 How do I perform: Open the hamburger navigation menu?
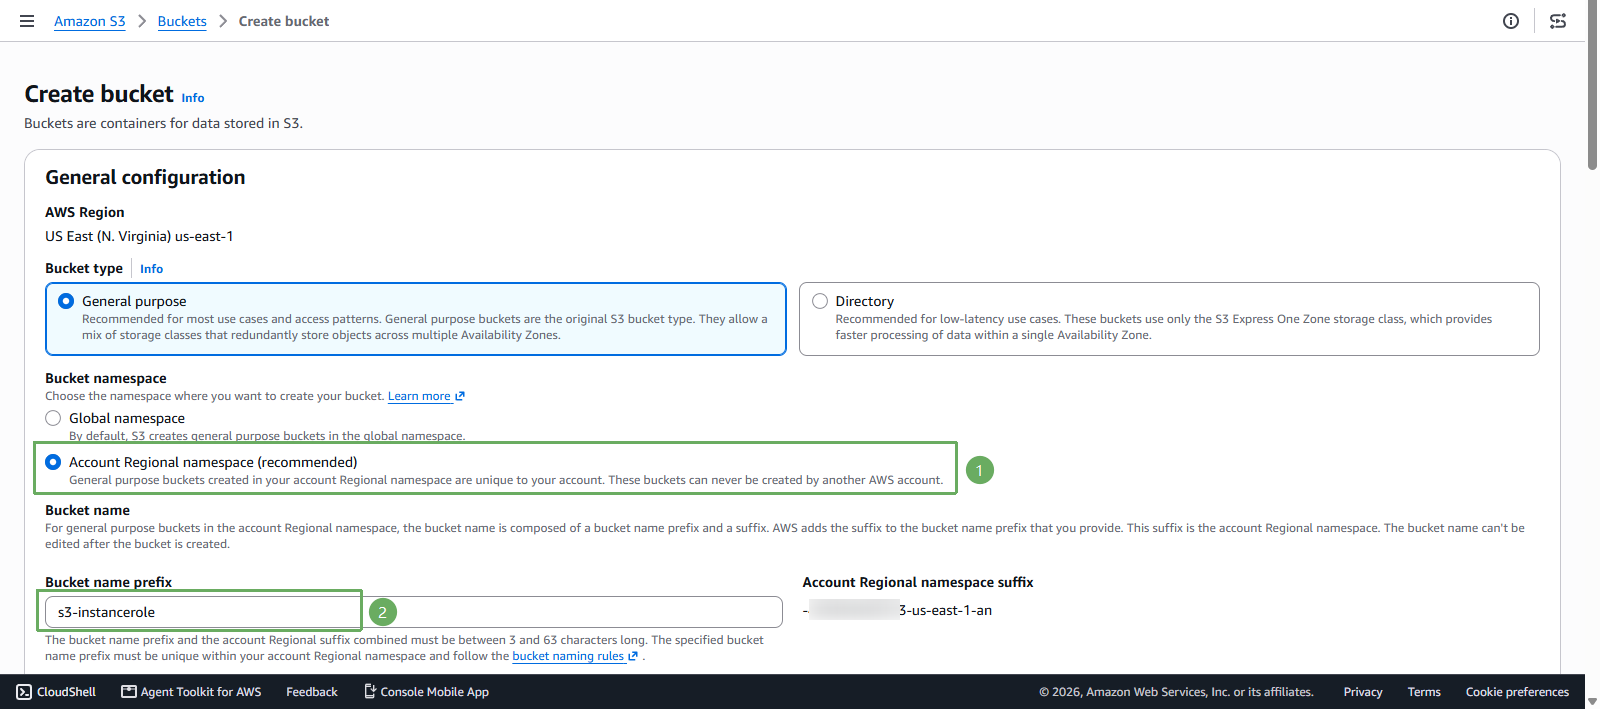(27, 21)
